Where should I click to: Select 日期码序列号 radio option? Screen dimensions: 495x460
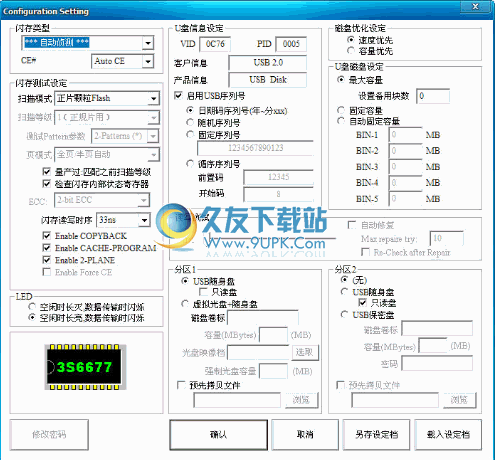point(190,110)
